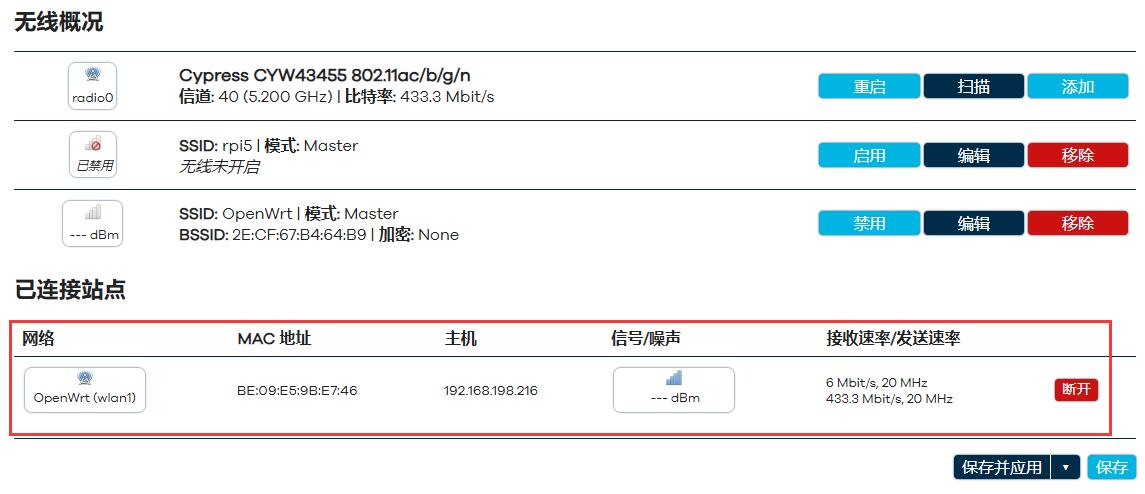
Task: Restart radio0 with the 重启 button
Action: pos(869,86)
